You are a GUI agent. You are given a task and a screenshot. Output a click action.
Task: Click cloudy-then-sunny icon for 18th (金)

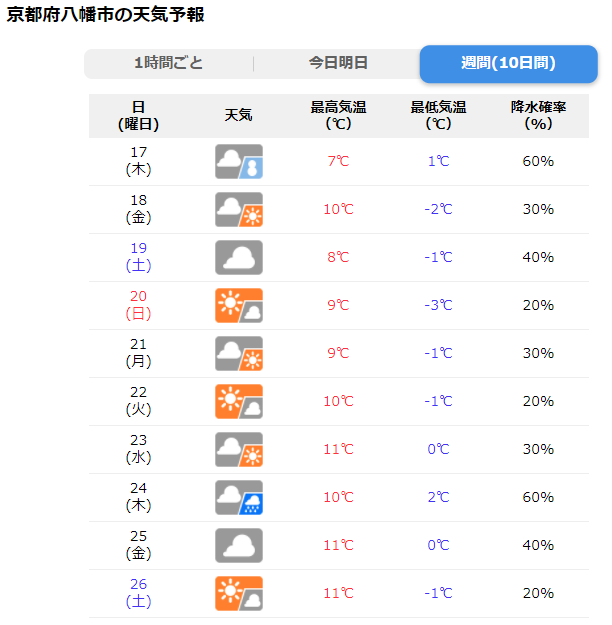[239, 210]
